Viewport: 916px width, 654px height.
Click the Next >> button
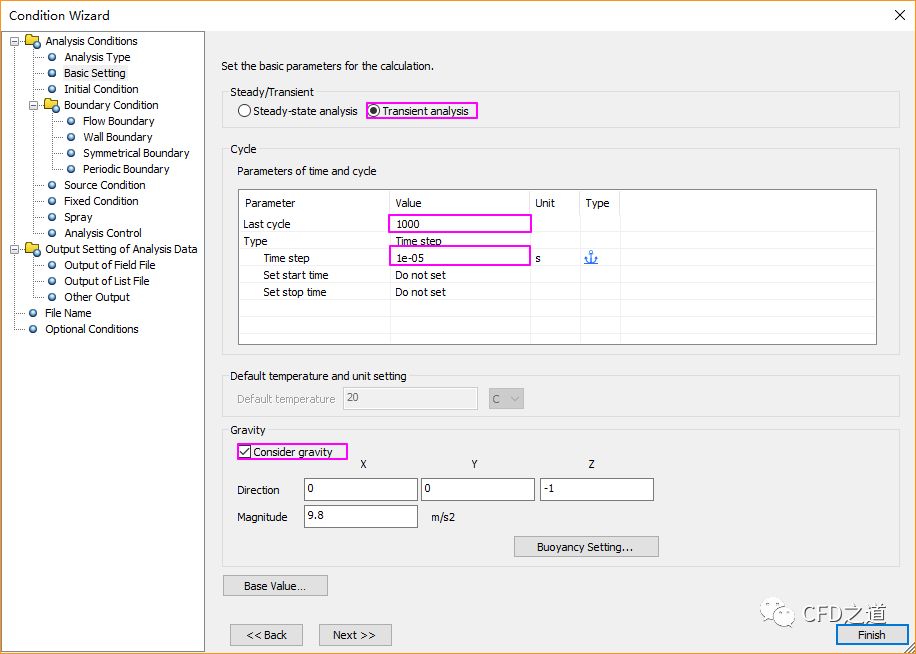[x=354, y=635]
